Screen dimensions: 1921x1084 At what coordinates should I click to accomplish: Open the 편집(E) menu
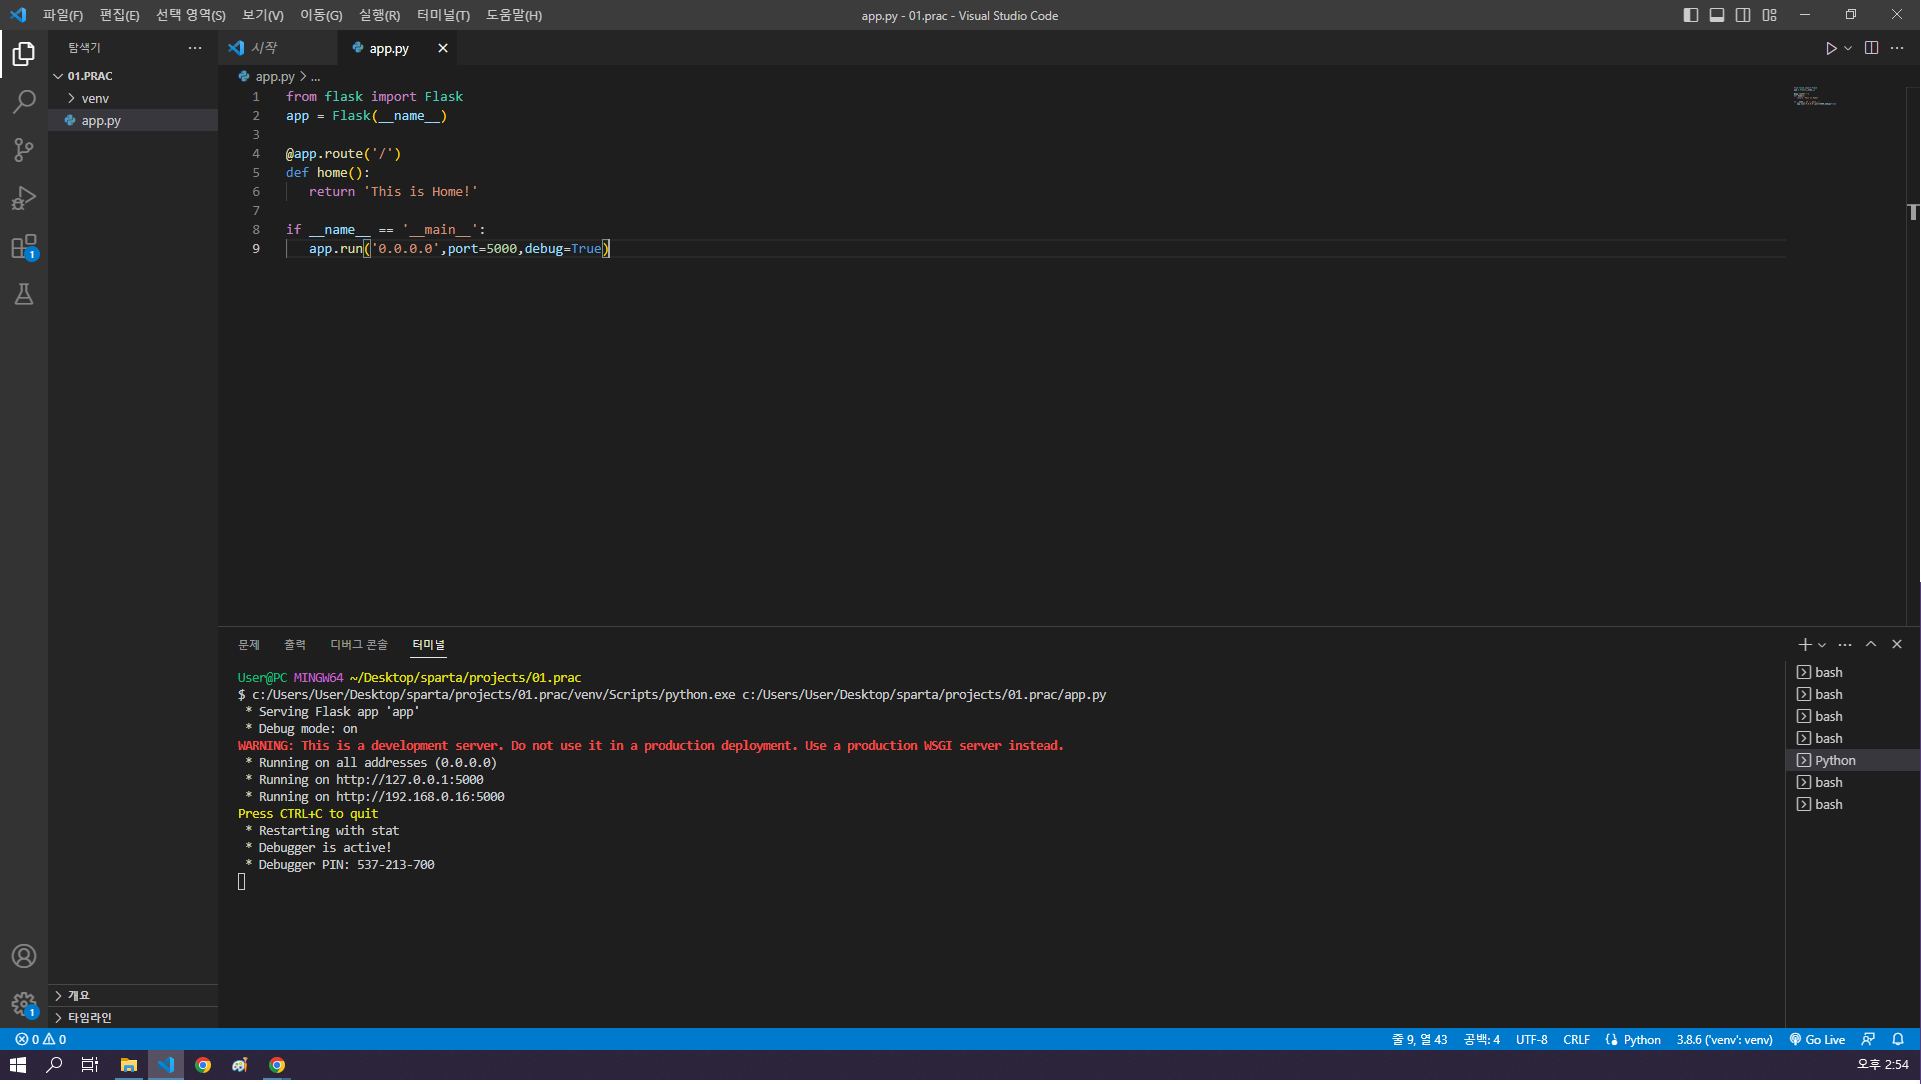point(119,15)
